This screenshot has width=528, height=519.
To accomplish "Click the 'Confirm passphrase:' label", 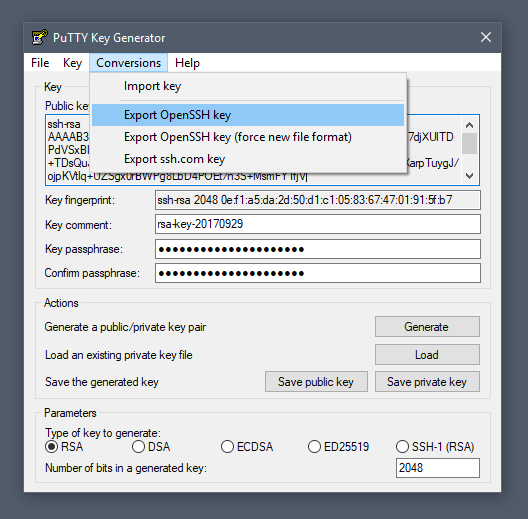I will pyautogui.click(x=92, y=273).
